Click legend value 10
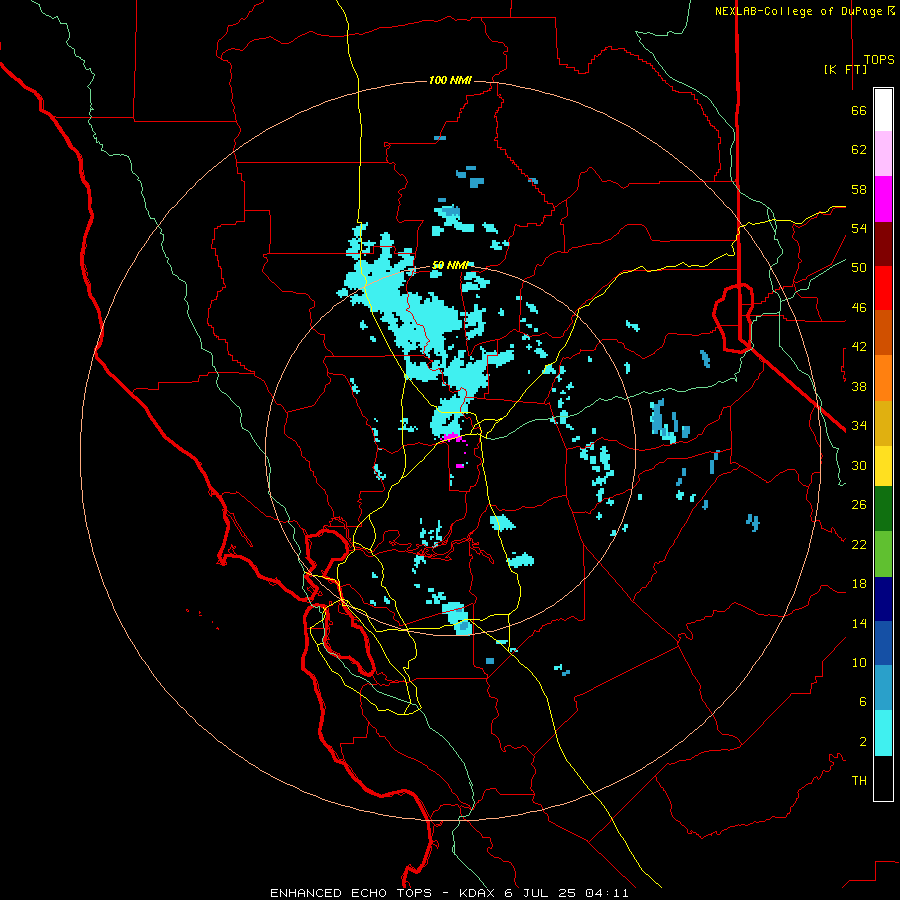The width and height of the screenshot is (900, 900). point(859,662)
